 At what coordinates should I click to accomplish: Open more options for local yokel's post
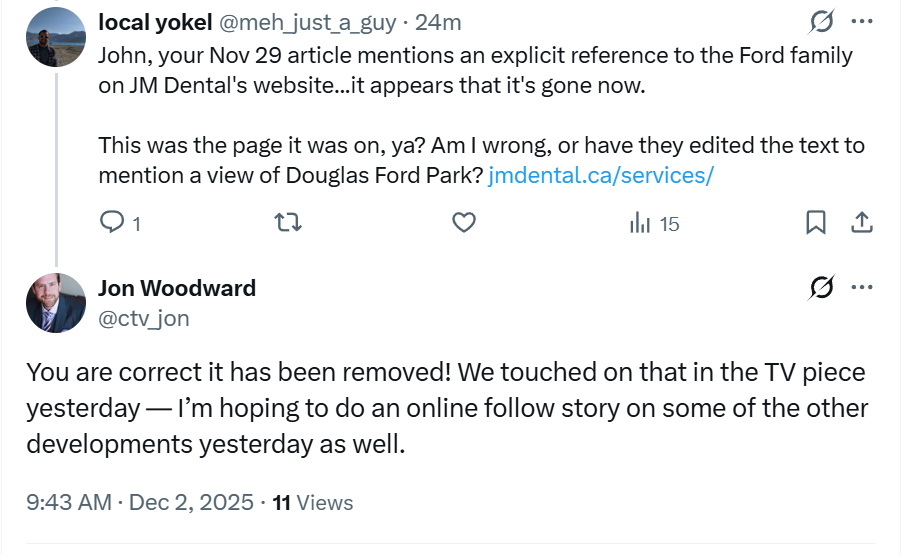tap(861, 21)
